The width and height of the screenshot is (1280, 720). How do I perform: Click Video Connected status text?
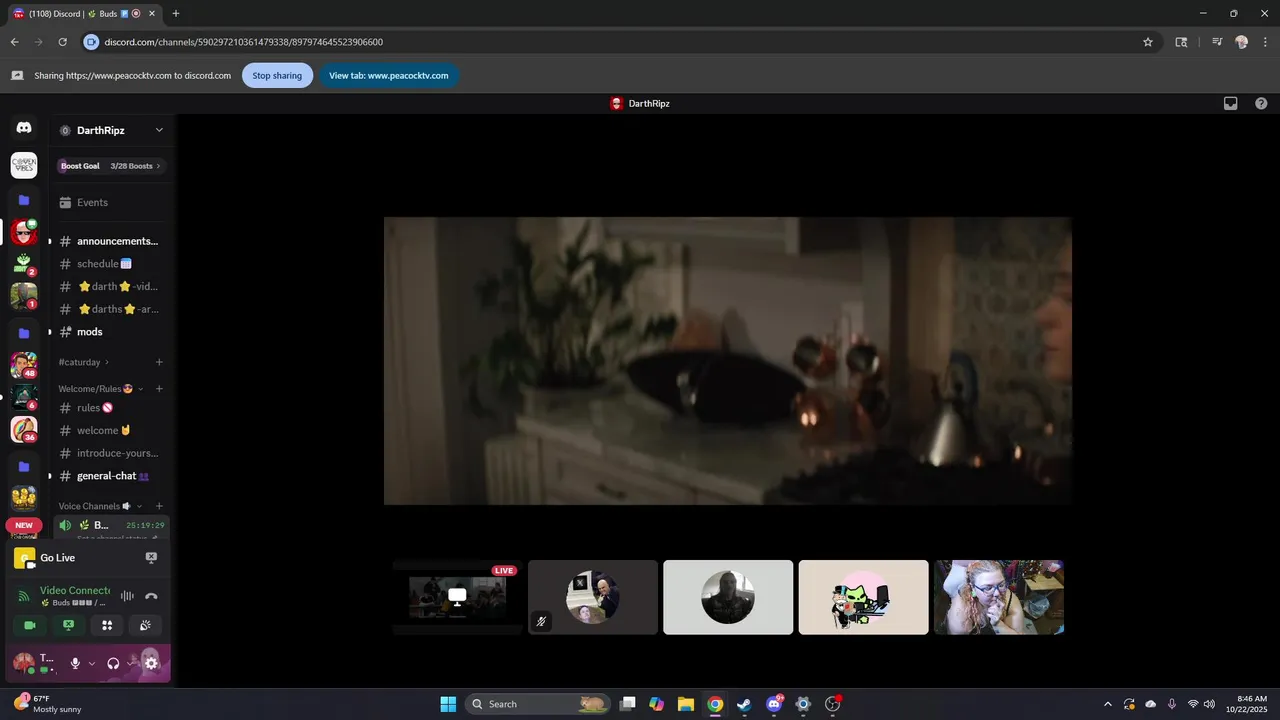coord(75,590)
